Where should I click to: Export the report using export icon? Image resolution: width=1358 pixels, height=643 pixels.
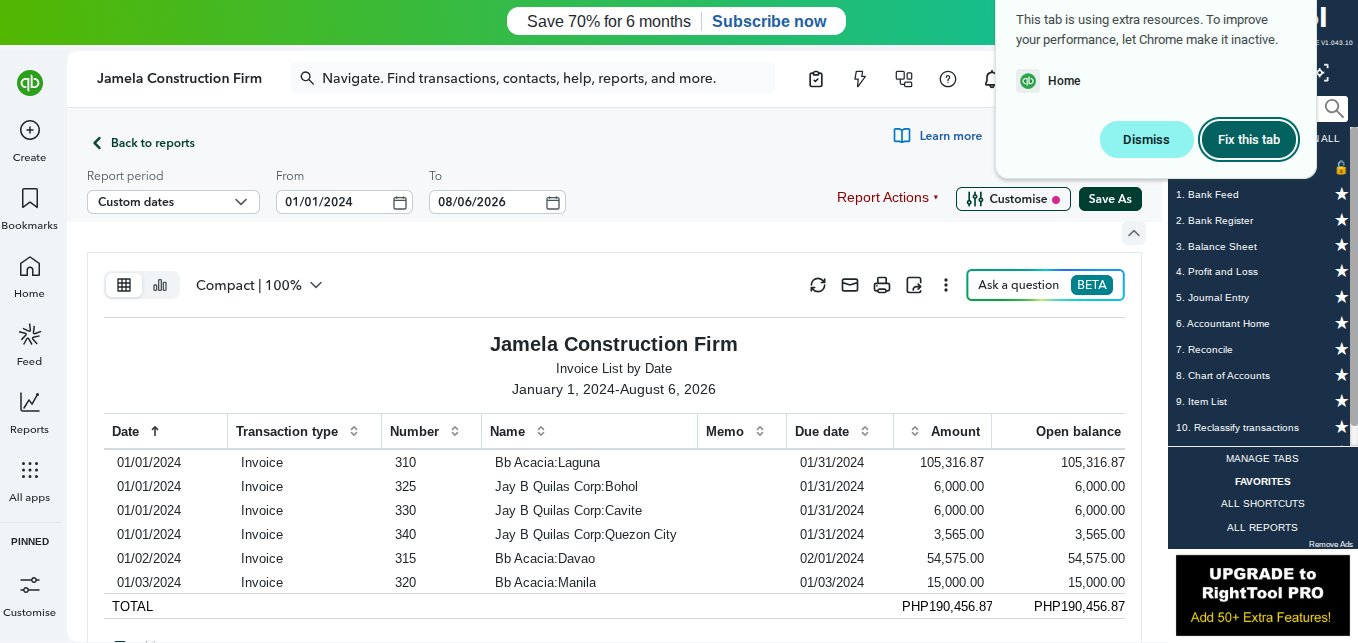click(914, 285)
